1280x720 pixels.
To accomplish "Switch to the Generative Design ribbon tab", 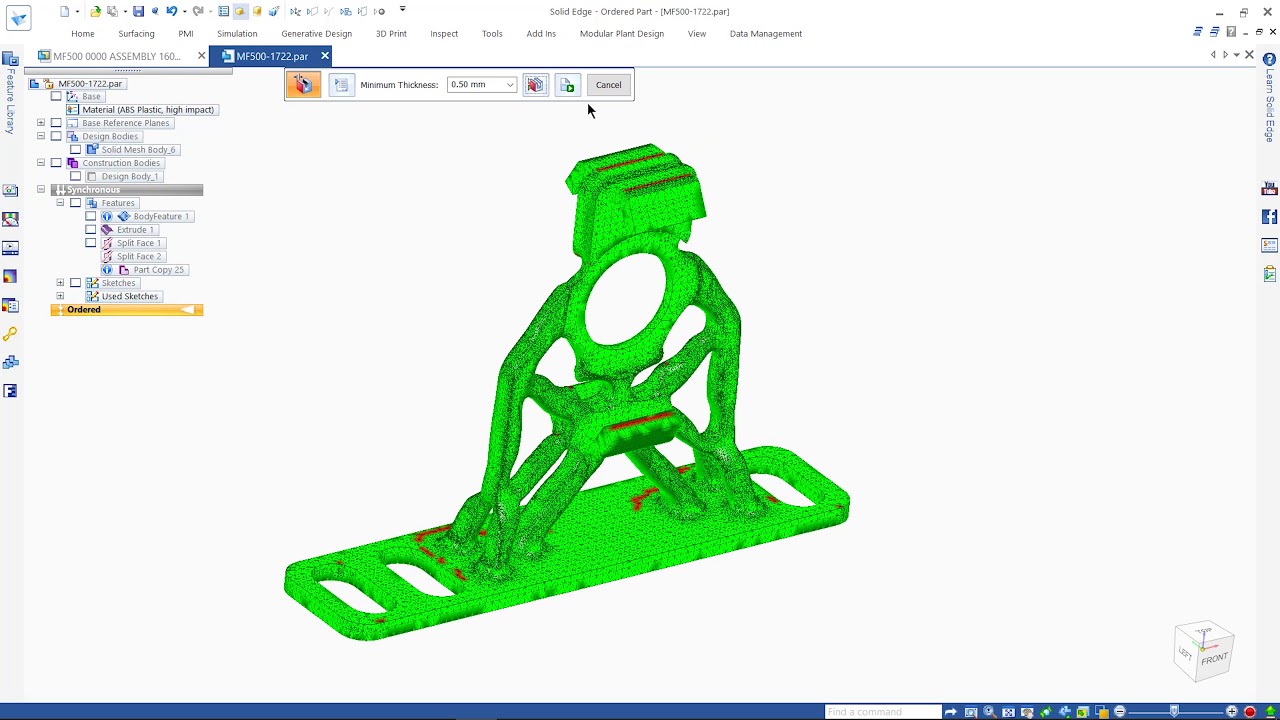I will pos(316,33).
